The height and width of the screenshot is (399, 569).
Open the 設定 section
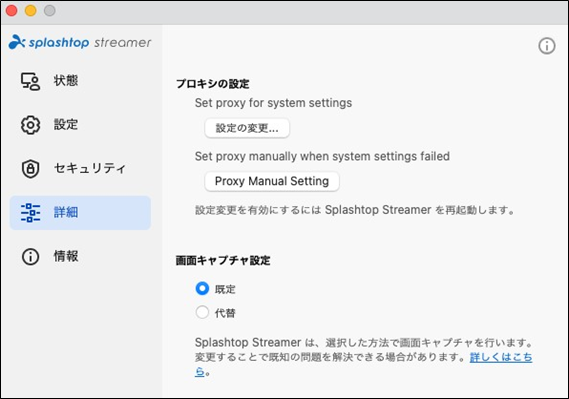pos(80,125)
